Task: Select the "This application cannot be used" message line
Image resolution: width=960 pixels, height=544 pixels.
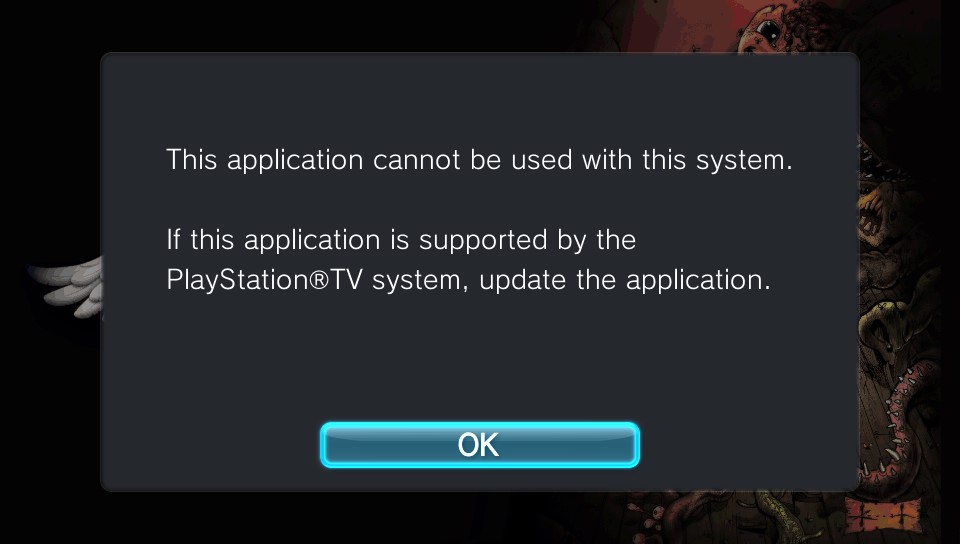Action: click(479, 160)
